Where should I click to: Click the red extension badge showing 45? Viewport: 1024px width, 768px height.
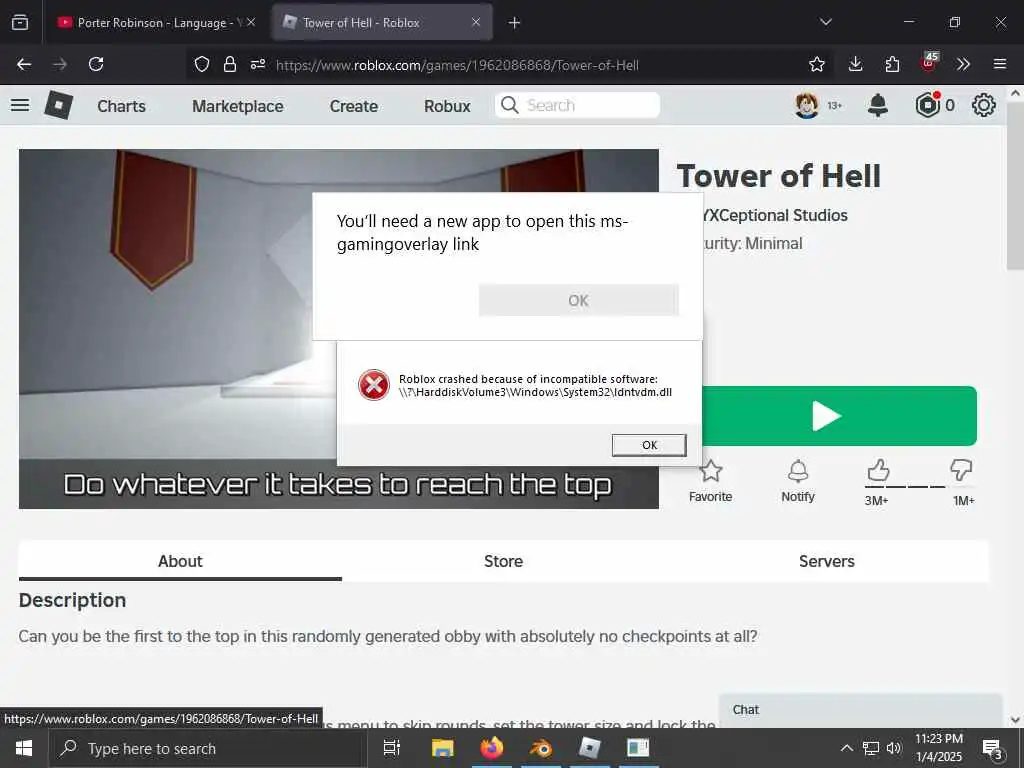929,62
